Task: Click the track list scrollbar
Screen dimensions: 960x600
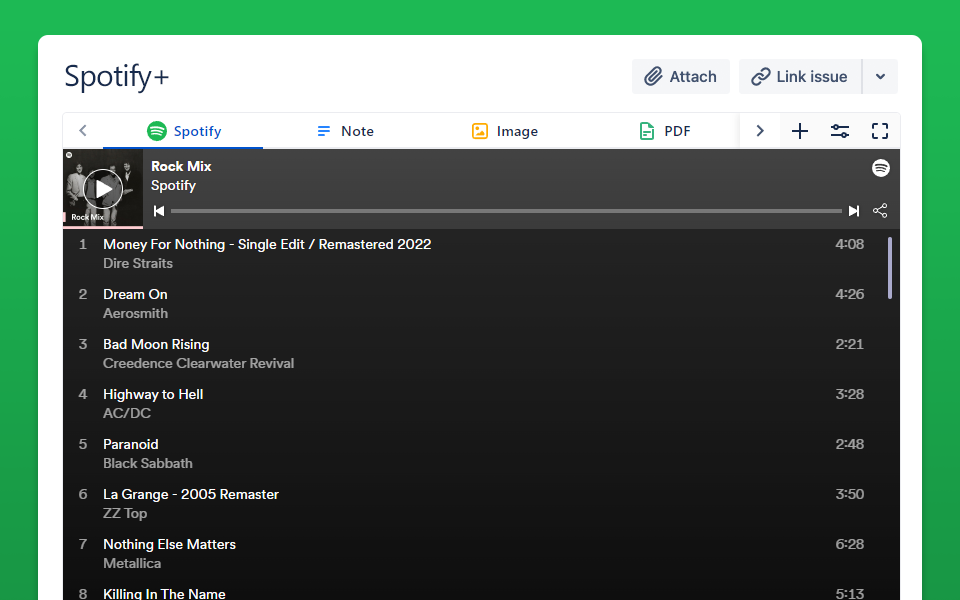Action: click(x=890, y=268)
